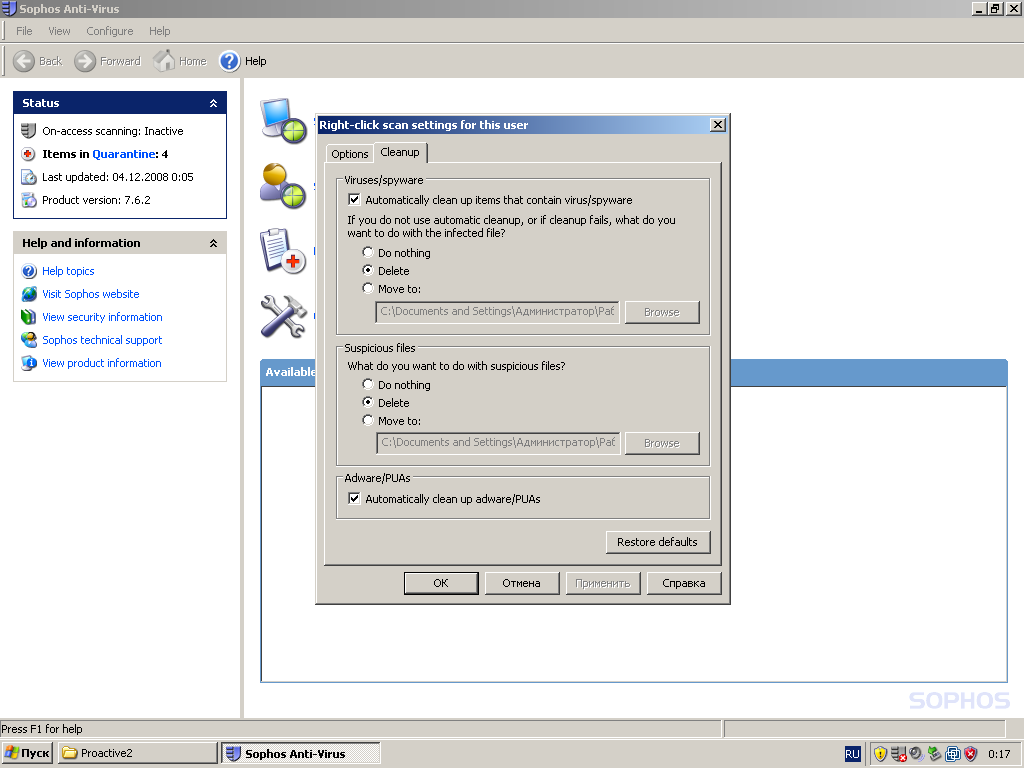This screenshot has height=768, width=1024.
Task: Open View security information link
Action: point(103,317)
